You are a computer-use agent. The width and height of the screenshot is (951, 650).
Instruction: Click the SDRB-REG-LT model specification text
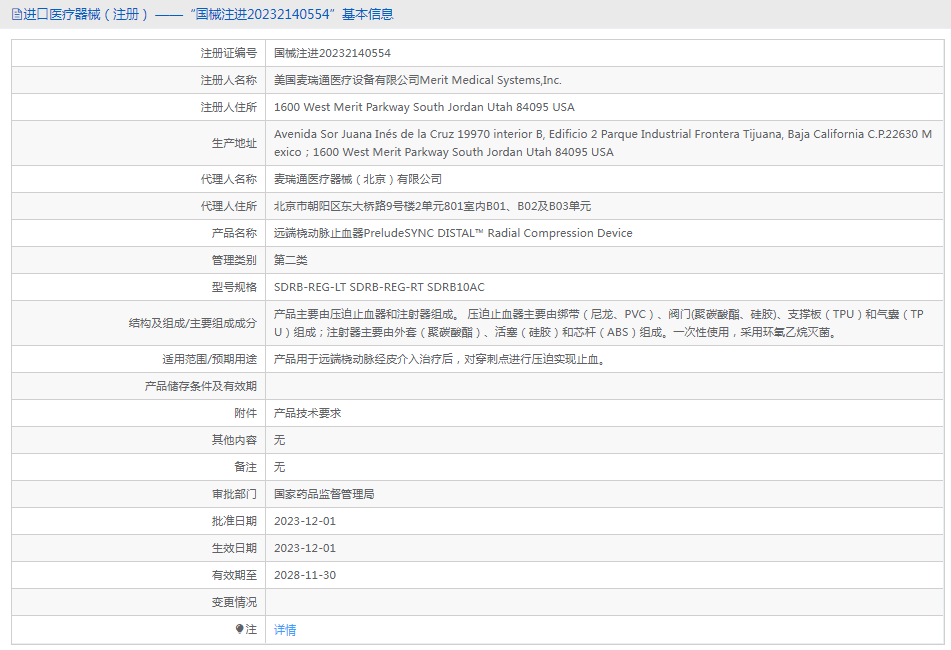coord(380,287)
